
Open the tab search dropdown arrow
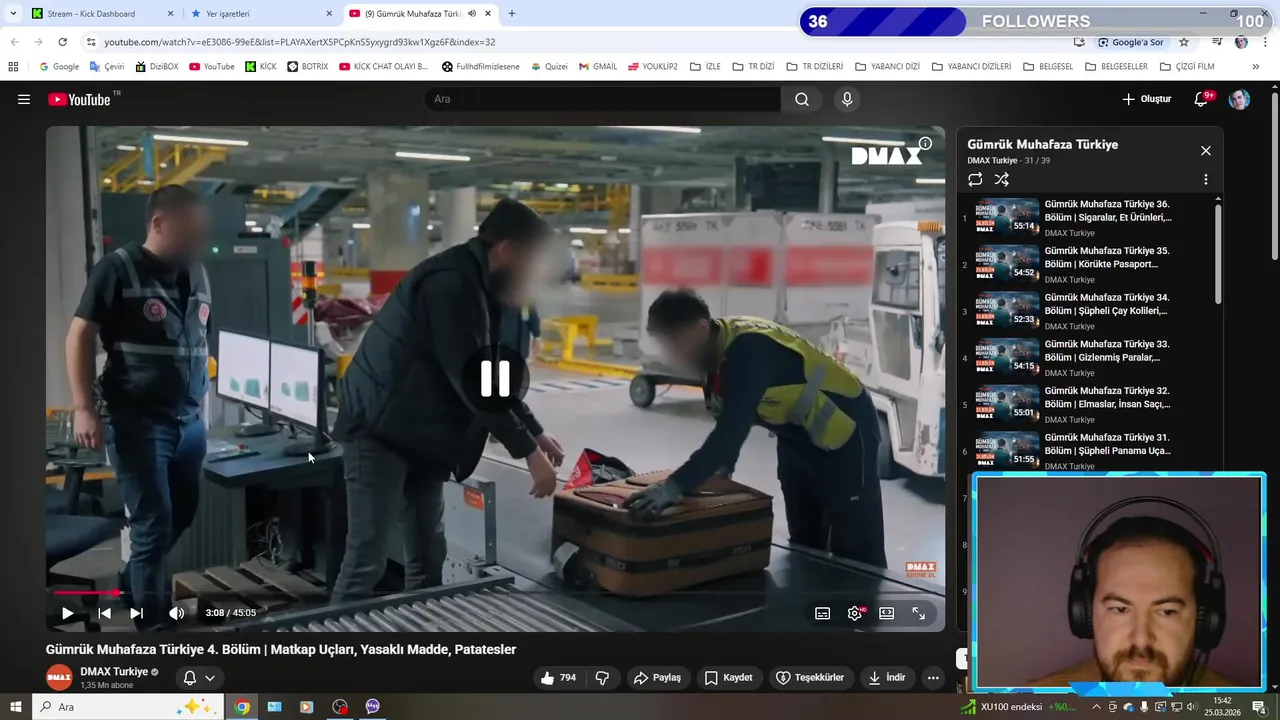click(13, 14)
